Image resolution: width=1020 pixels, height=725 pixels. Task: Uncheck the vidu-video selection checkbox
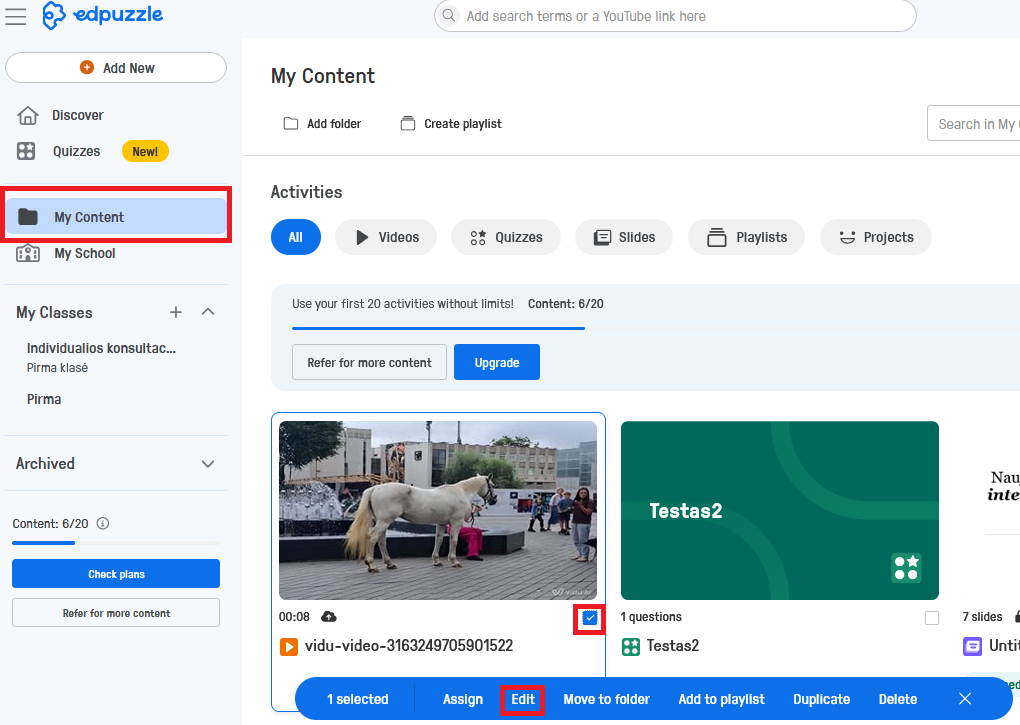coord(590,618)
